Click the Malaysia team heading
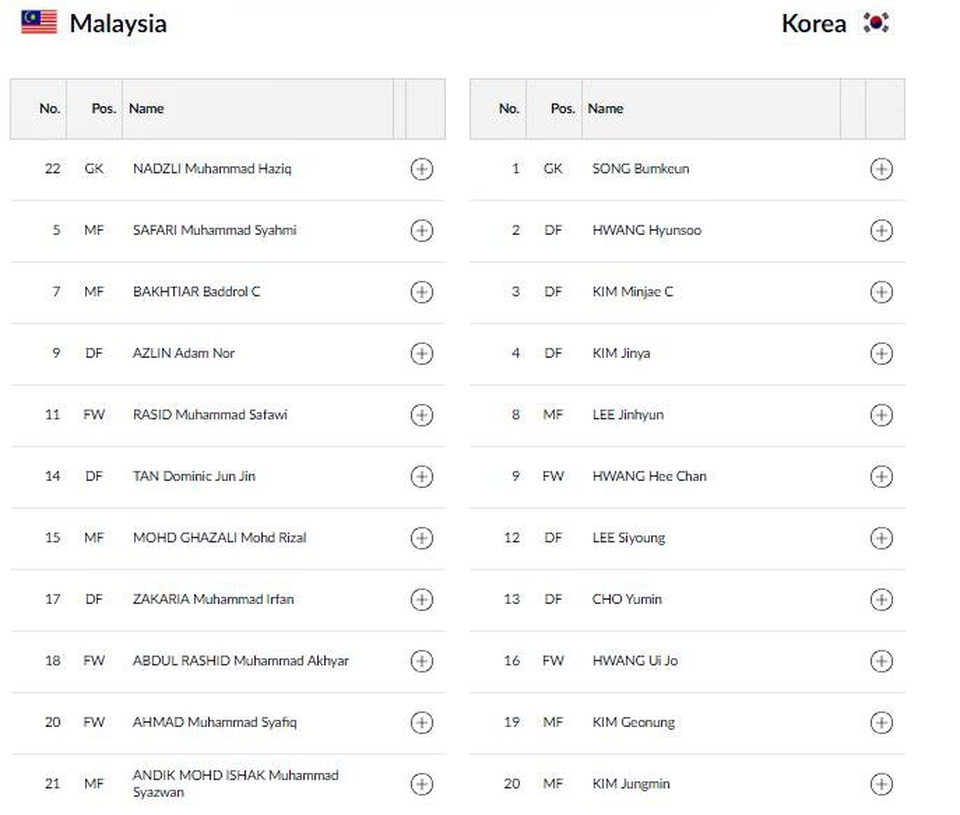The image size is (960, 815). [118, 24]
